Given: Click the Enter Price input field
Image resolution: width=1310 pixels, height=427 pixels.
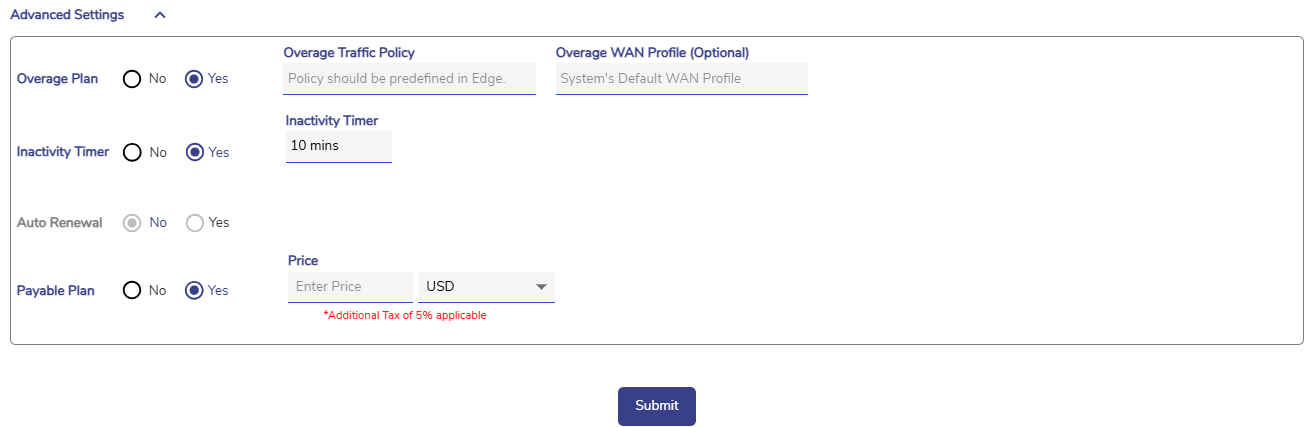Looking at the screenshot, I should (349, 287).
